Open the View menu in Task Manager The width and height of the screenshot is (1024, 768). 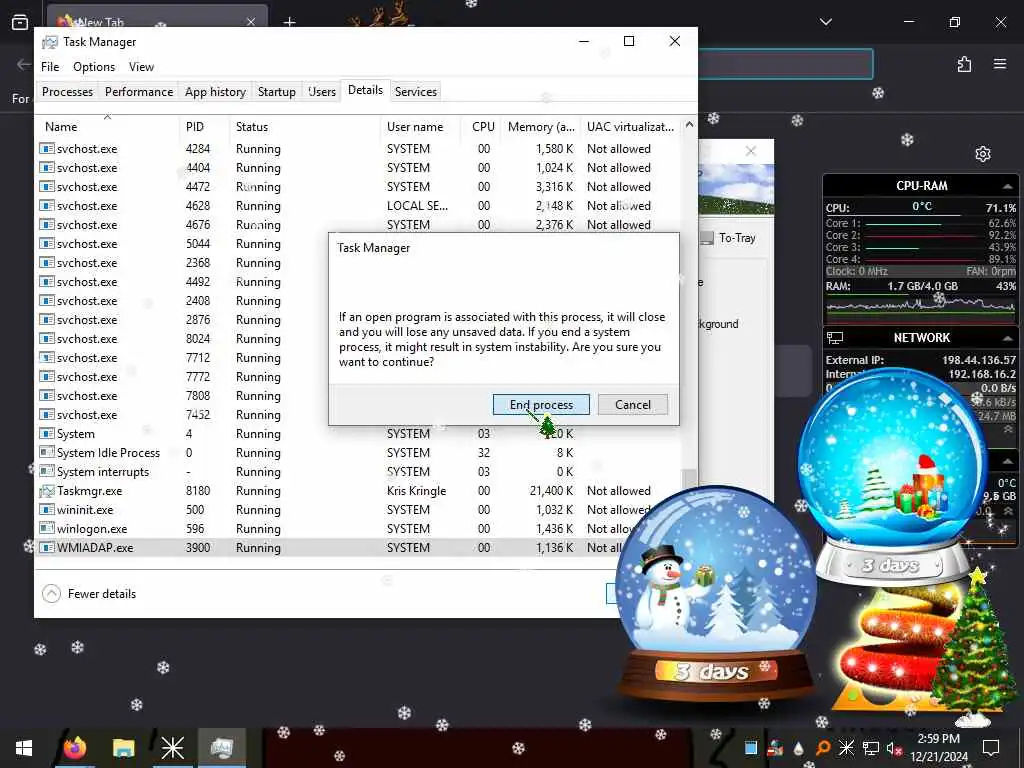[x=141, y=67]
